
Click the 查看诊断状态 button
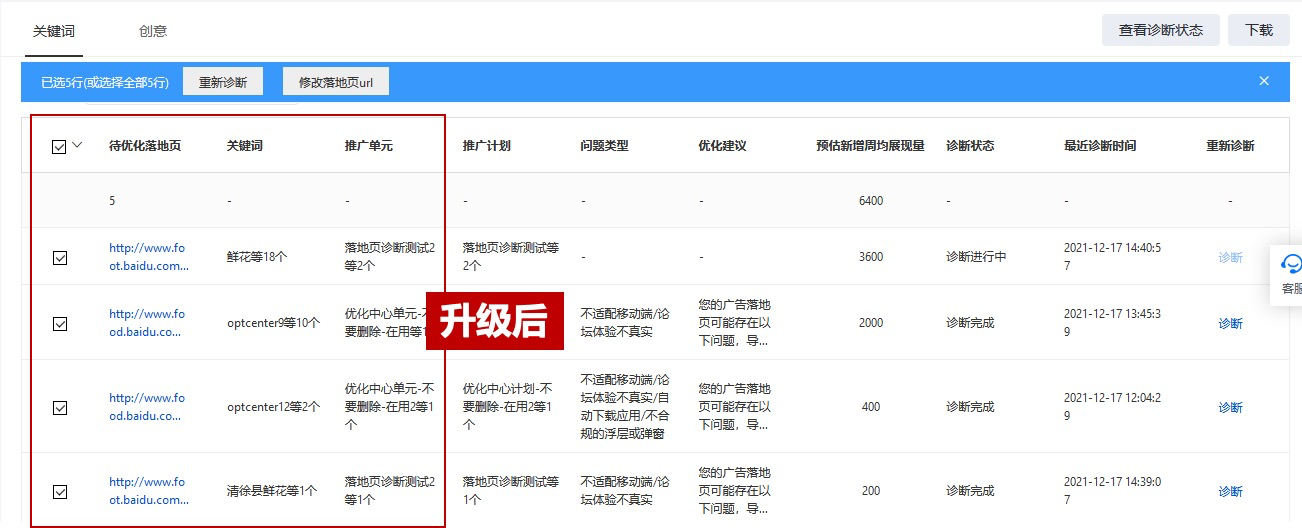(x=1160, y=30)
